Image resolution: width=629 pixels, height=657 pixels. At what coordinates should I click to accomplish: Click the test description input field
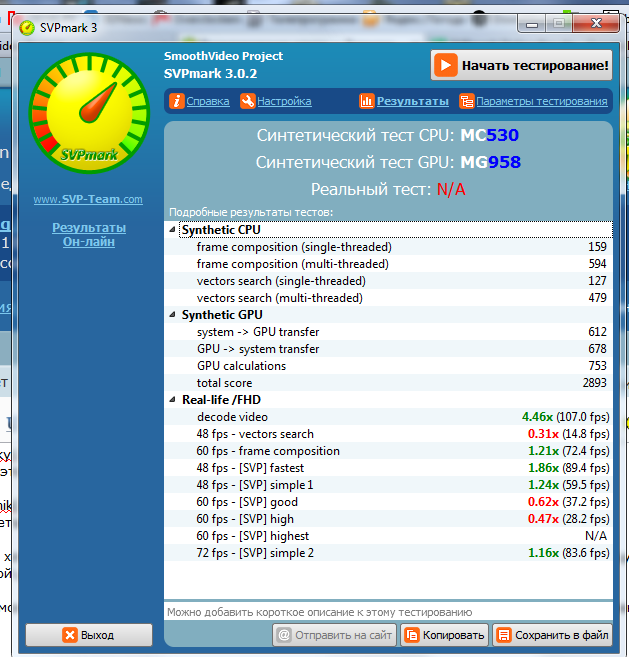[388, 611]
